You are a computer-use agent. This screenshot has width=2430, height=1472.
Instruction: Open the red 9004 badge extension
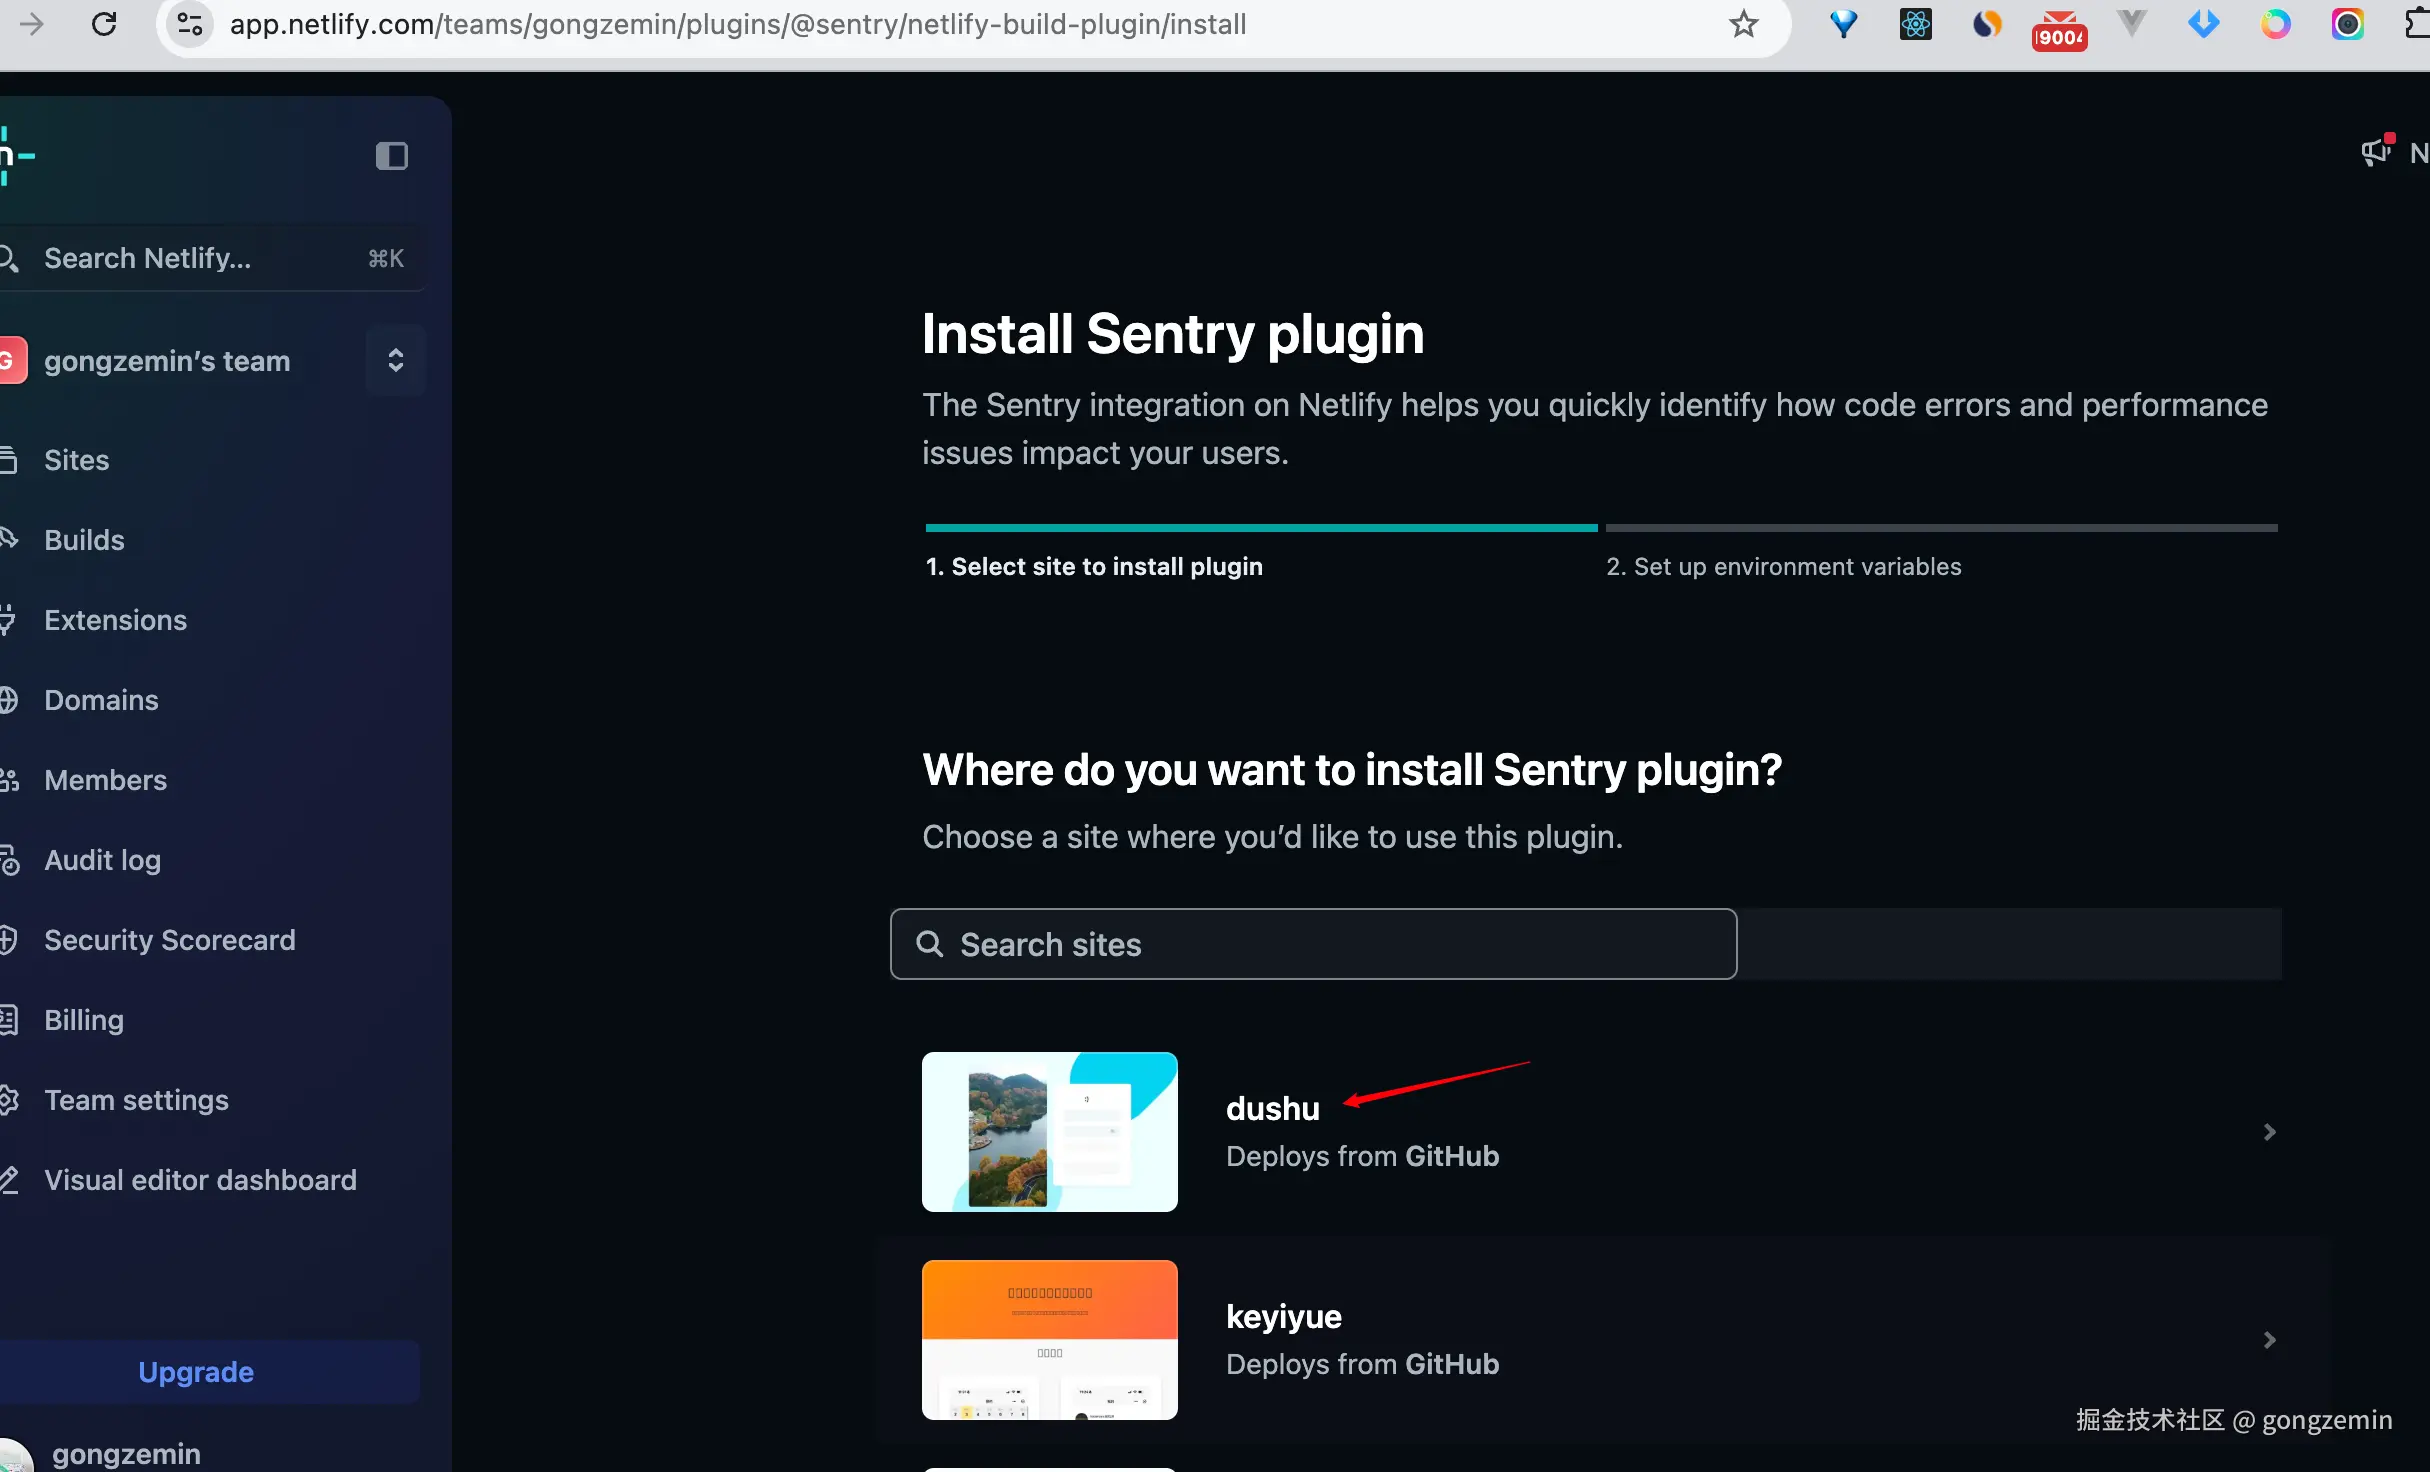[2059, 28]
